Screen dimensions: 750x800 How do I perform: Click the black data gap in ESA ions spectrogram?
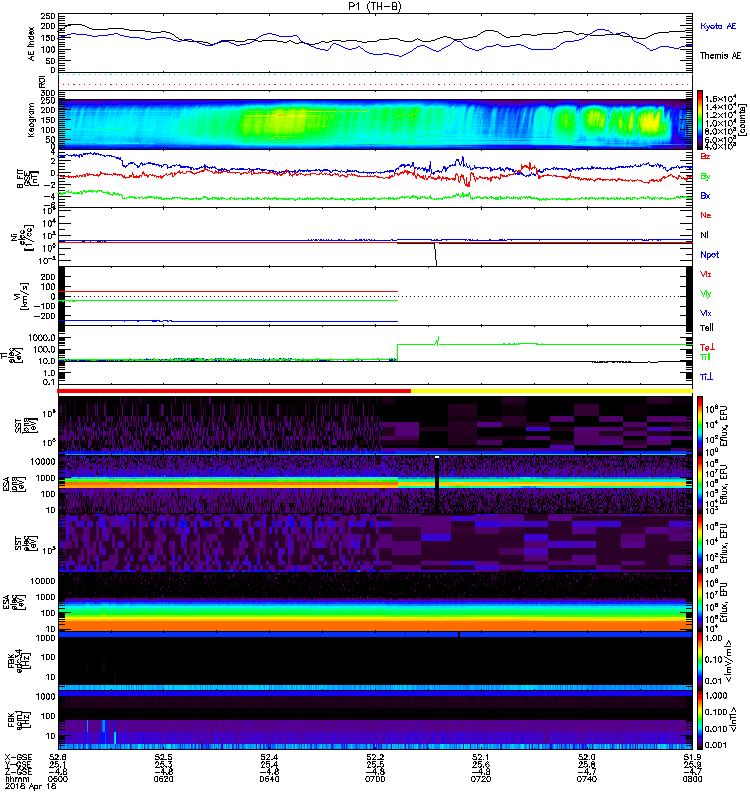point(437,485)
